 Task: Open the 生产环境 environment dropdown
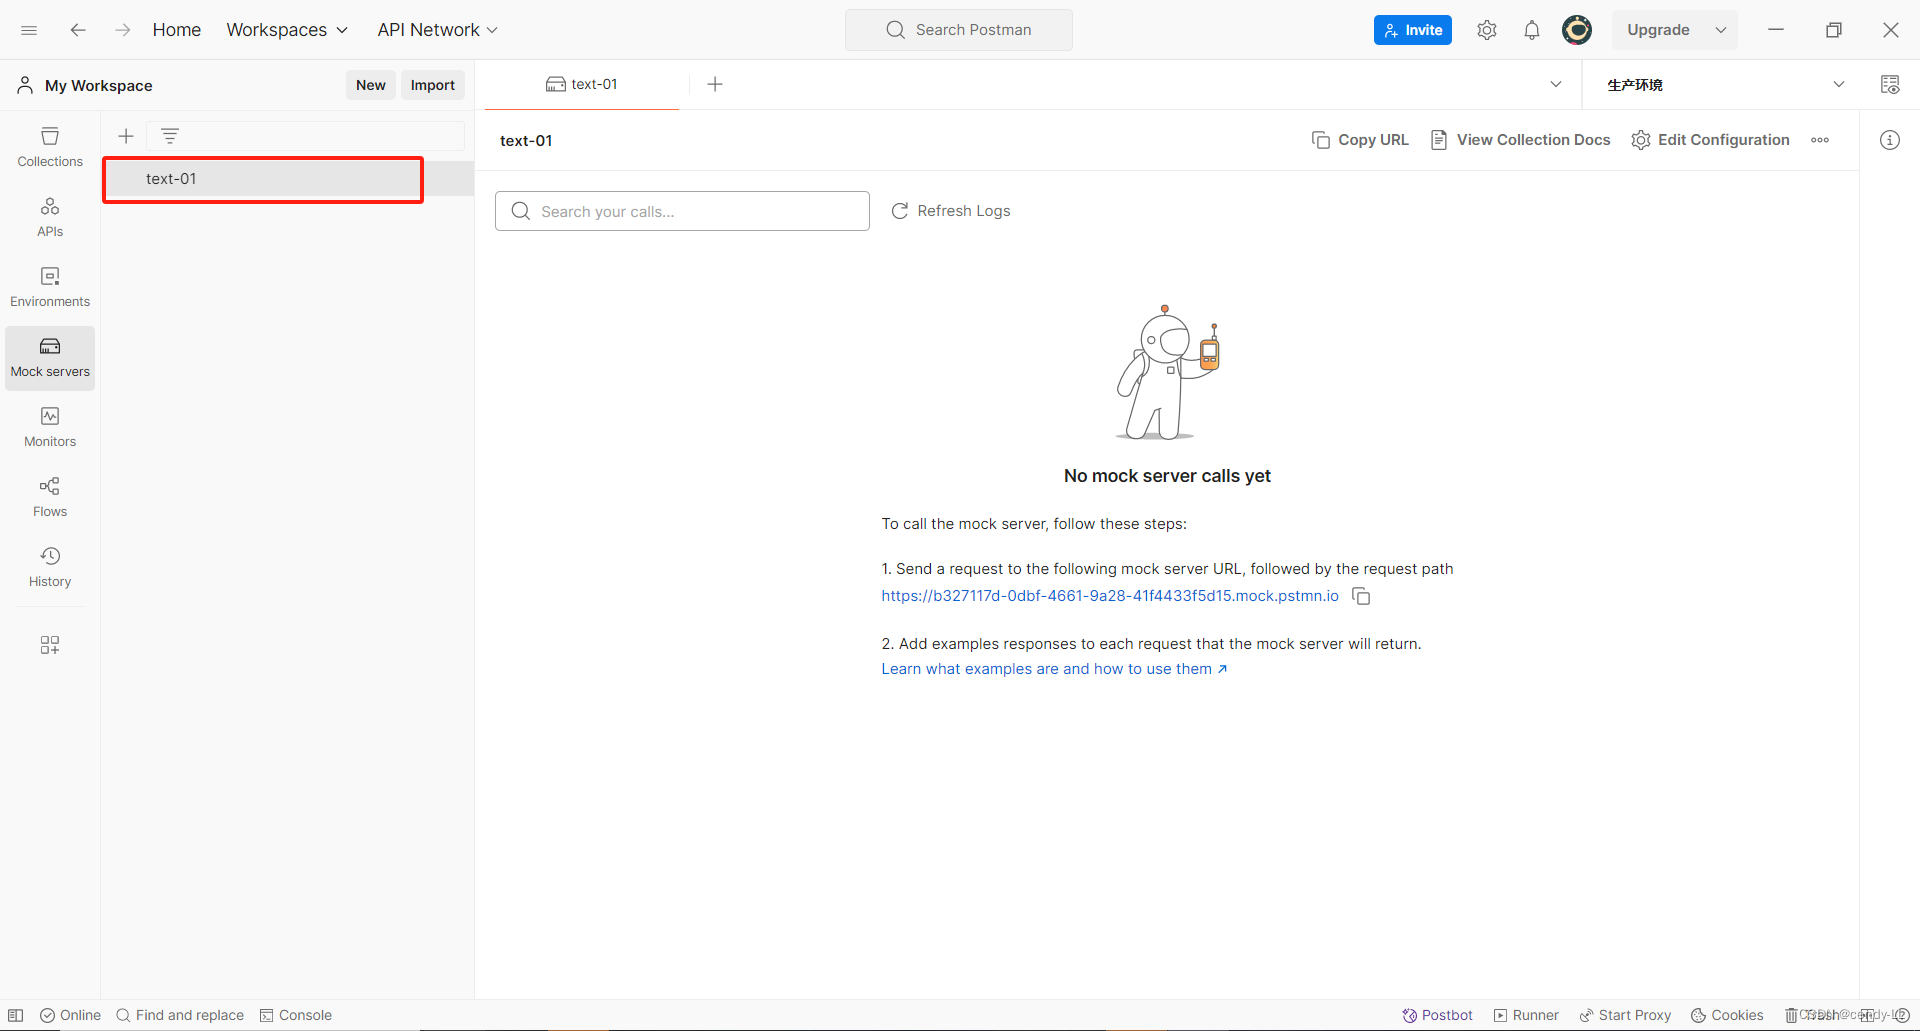click(x=1726, y=85)
